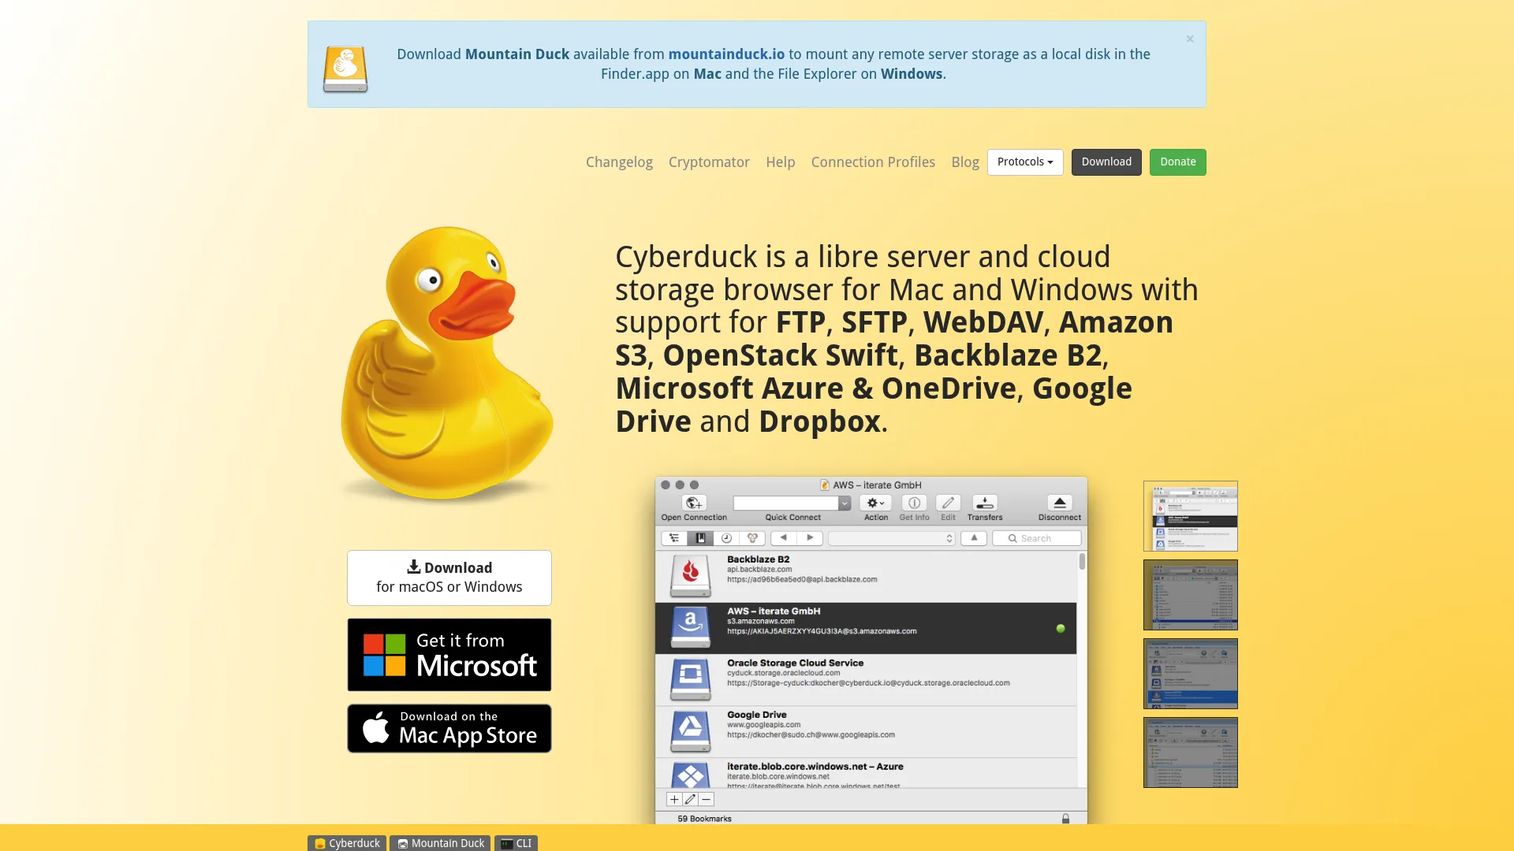Select the third gallery screenshot thumbnail

(x=1190, y=674)
